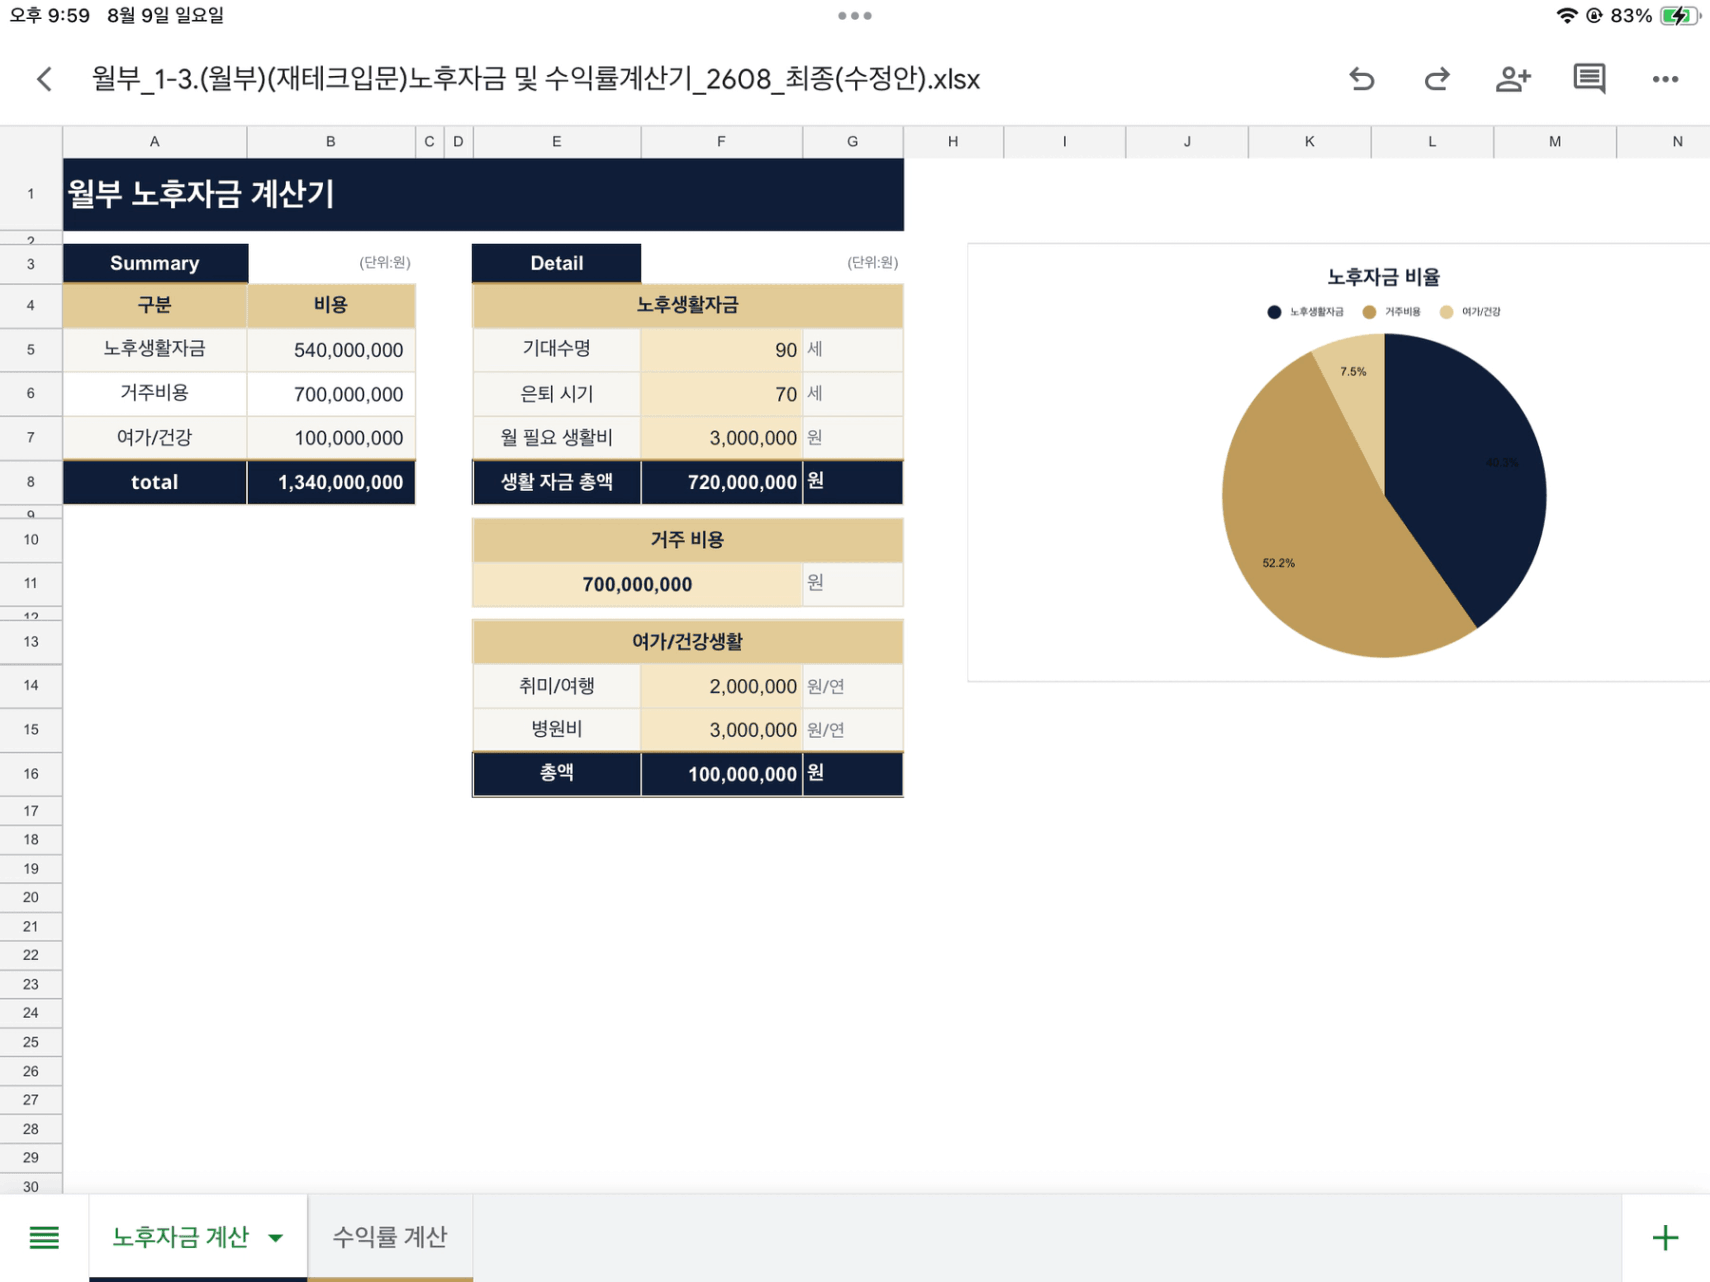Tap the battery indicator in status bar
This screenshot has height=1282, width=1710.
pos(1679,16)
